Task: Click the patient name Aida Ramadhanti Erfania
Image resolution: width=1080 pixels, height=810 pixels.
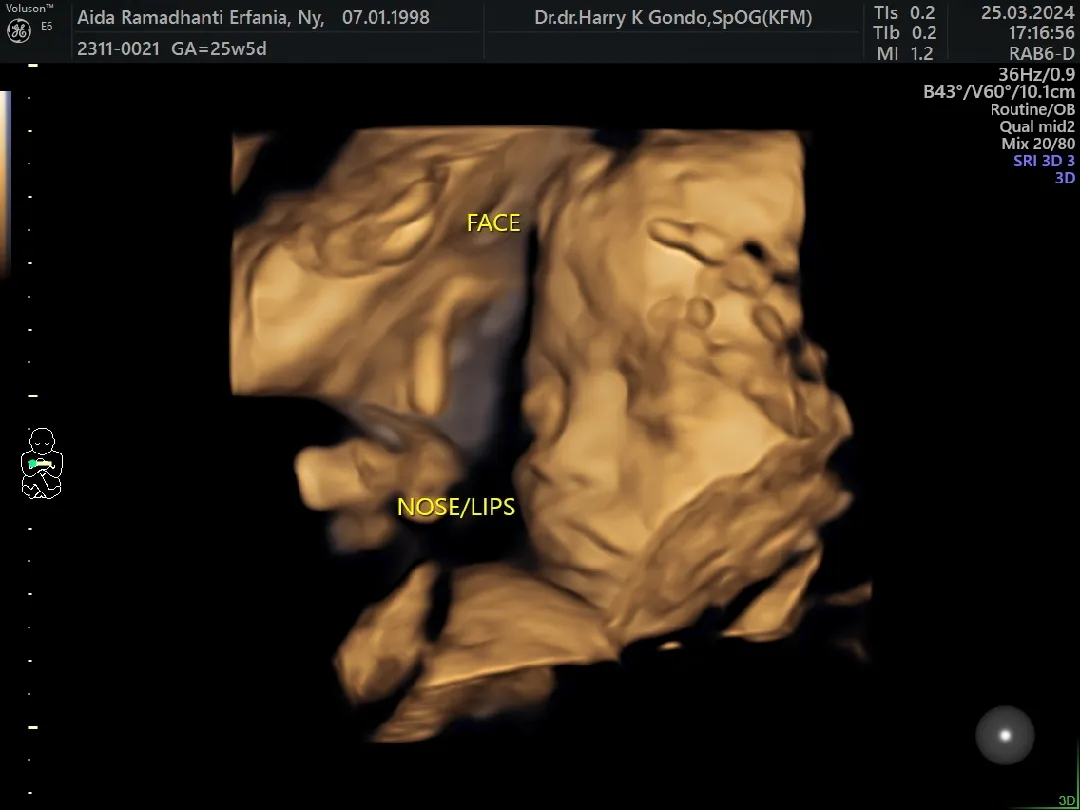Action: [200, 18]
